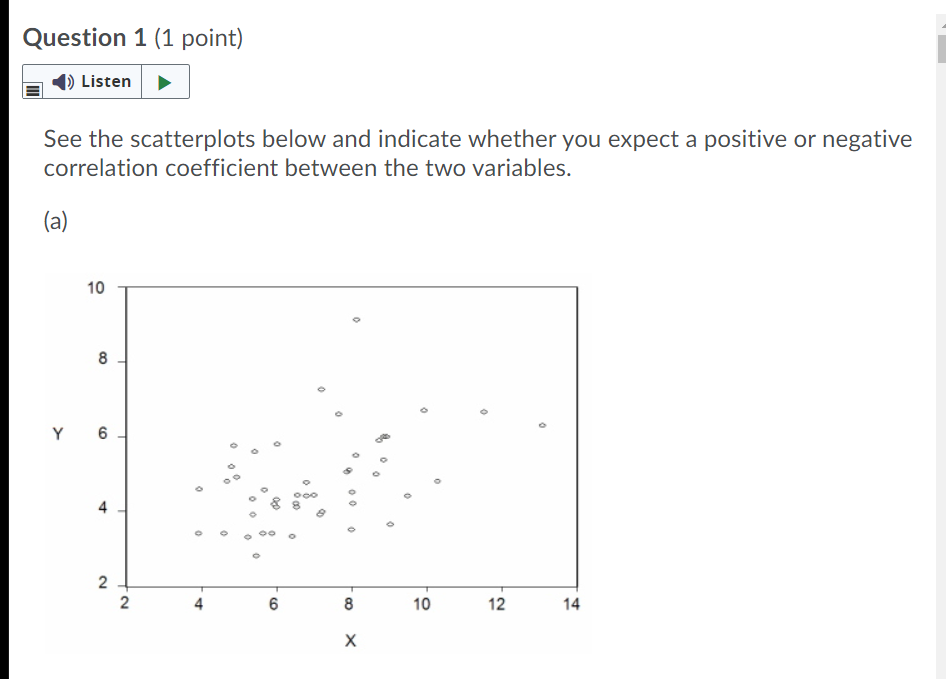Click the highest data point in the scatterplot
Image resolution: width=946 pixels, height=679 pixels.
[x=356, y=318]
